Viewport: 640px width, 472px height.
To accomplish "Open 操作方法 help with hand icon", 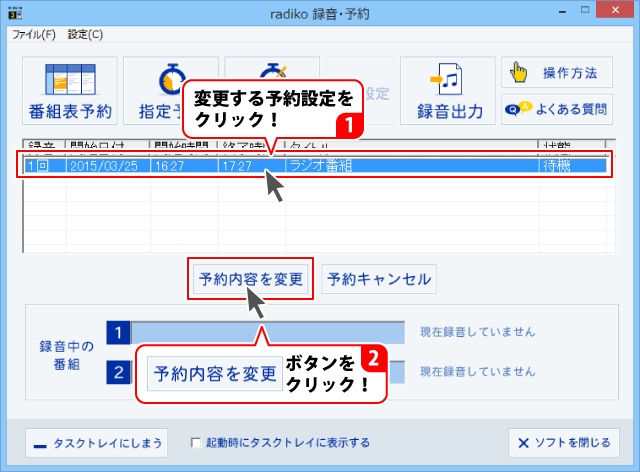I will [557, 72].
